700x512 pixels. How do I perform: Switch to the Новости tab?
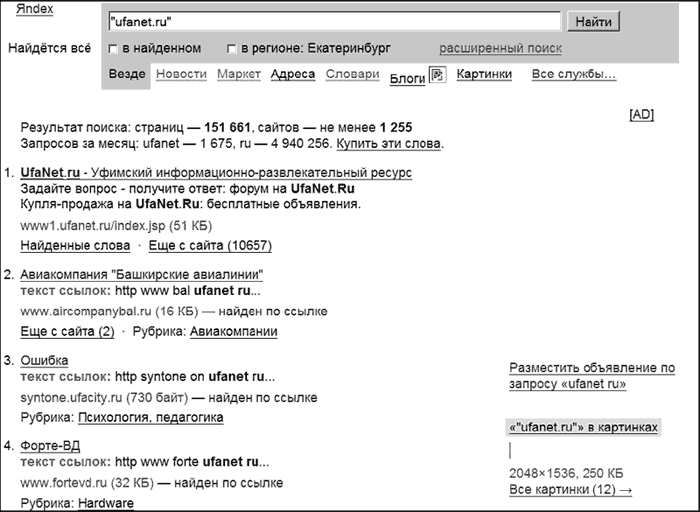[x=181, y=74]
